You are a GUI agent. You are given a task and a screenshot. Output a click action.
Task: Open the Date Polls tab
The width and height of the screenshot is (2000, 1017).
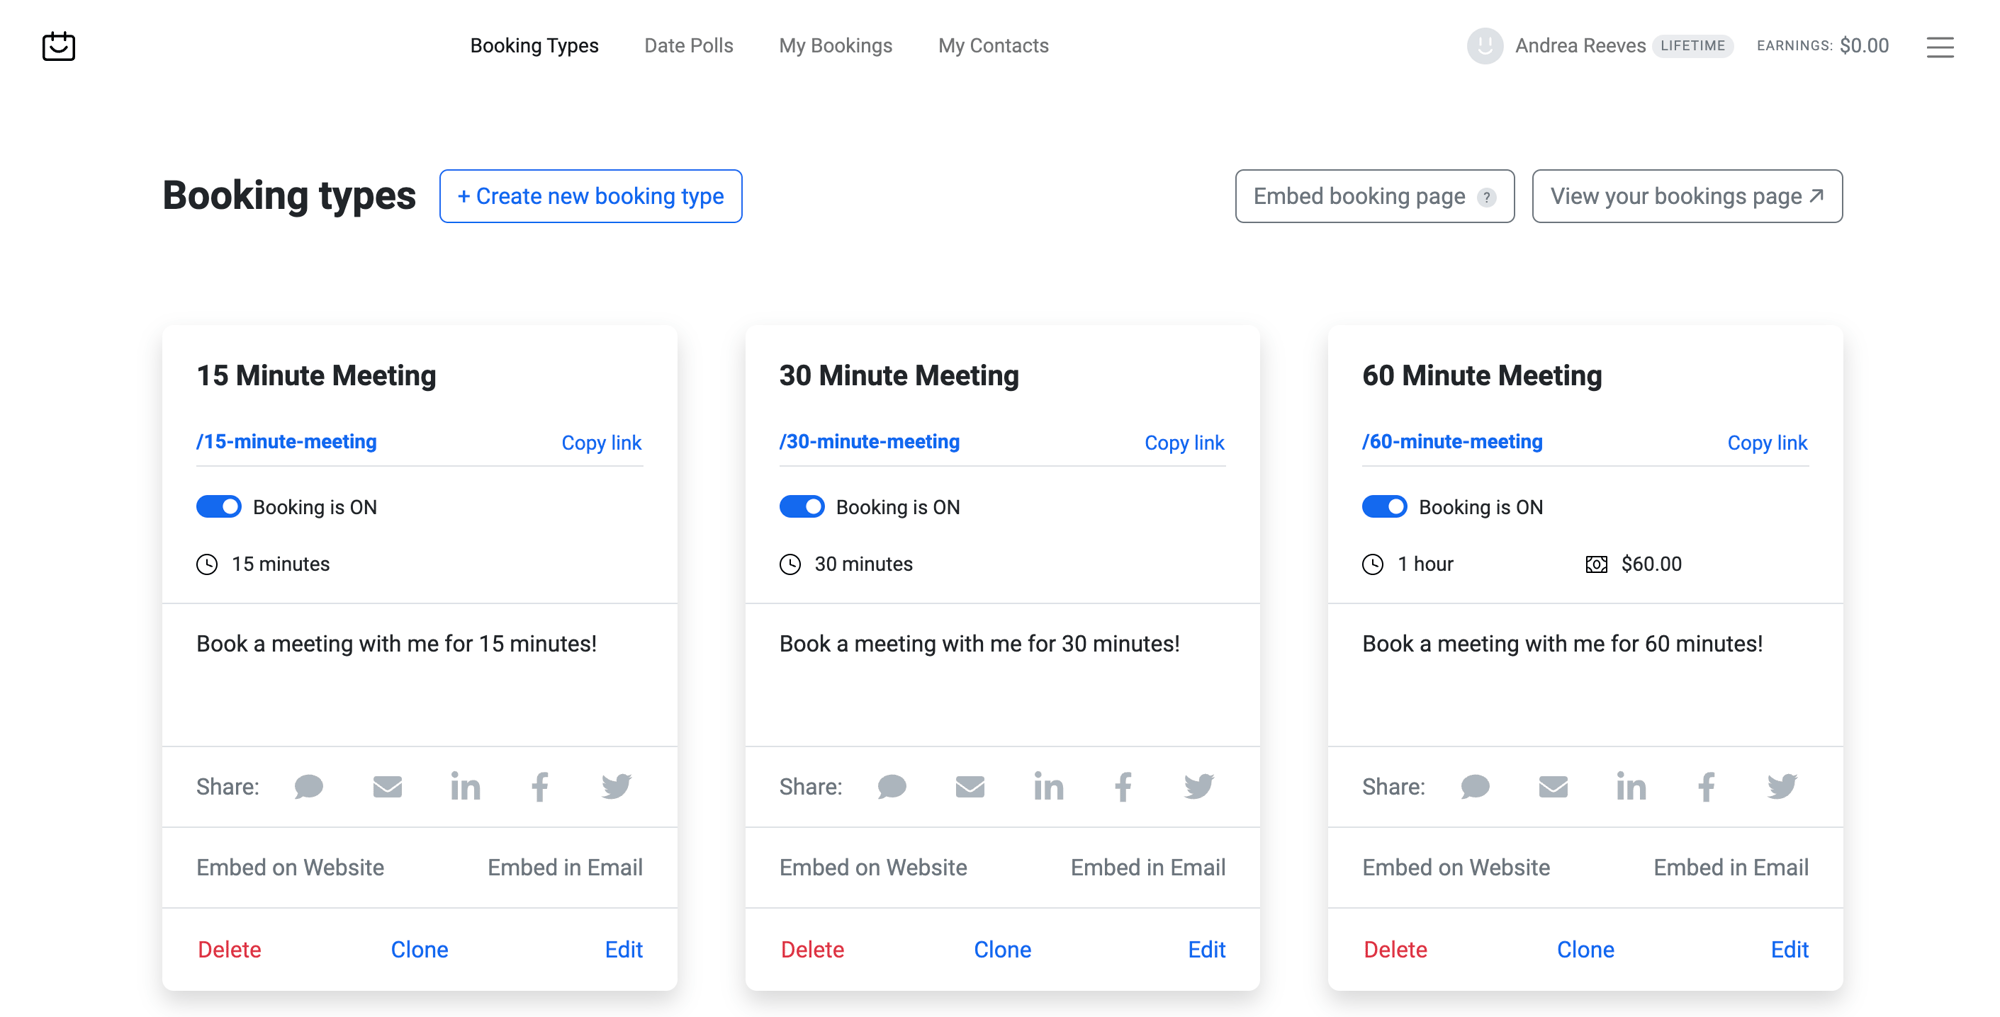click(x=688, y=46)
